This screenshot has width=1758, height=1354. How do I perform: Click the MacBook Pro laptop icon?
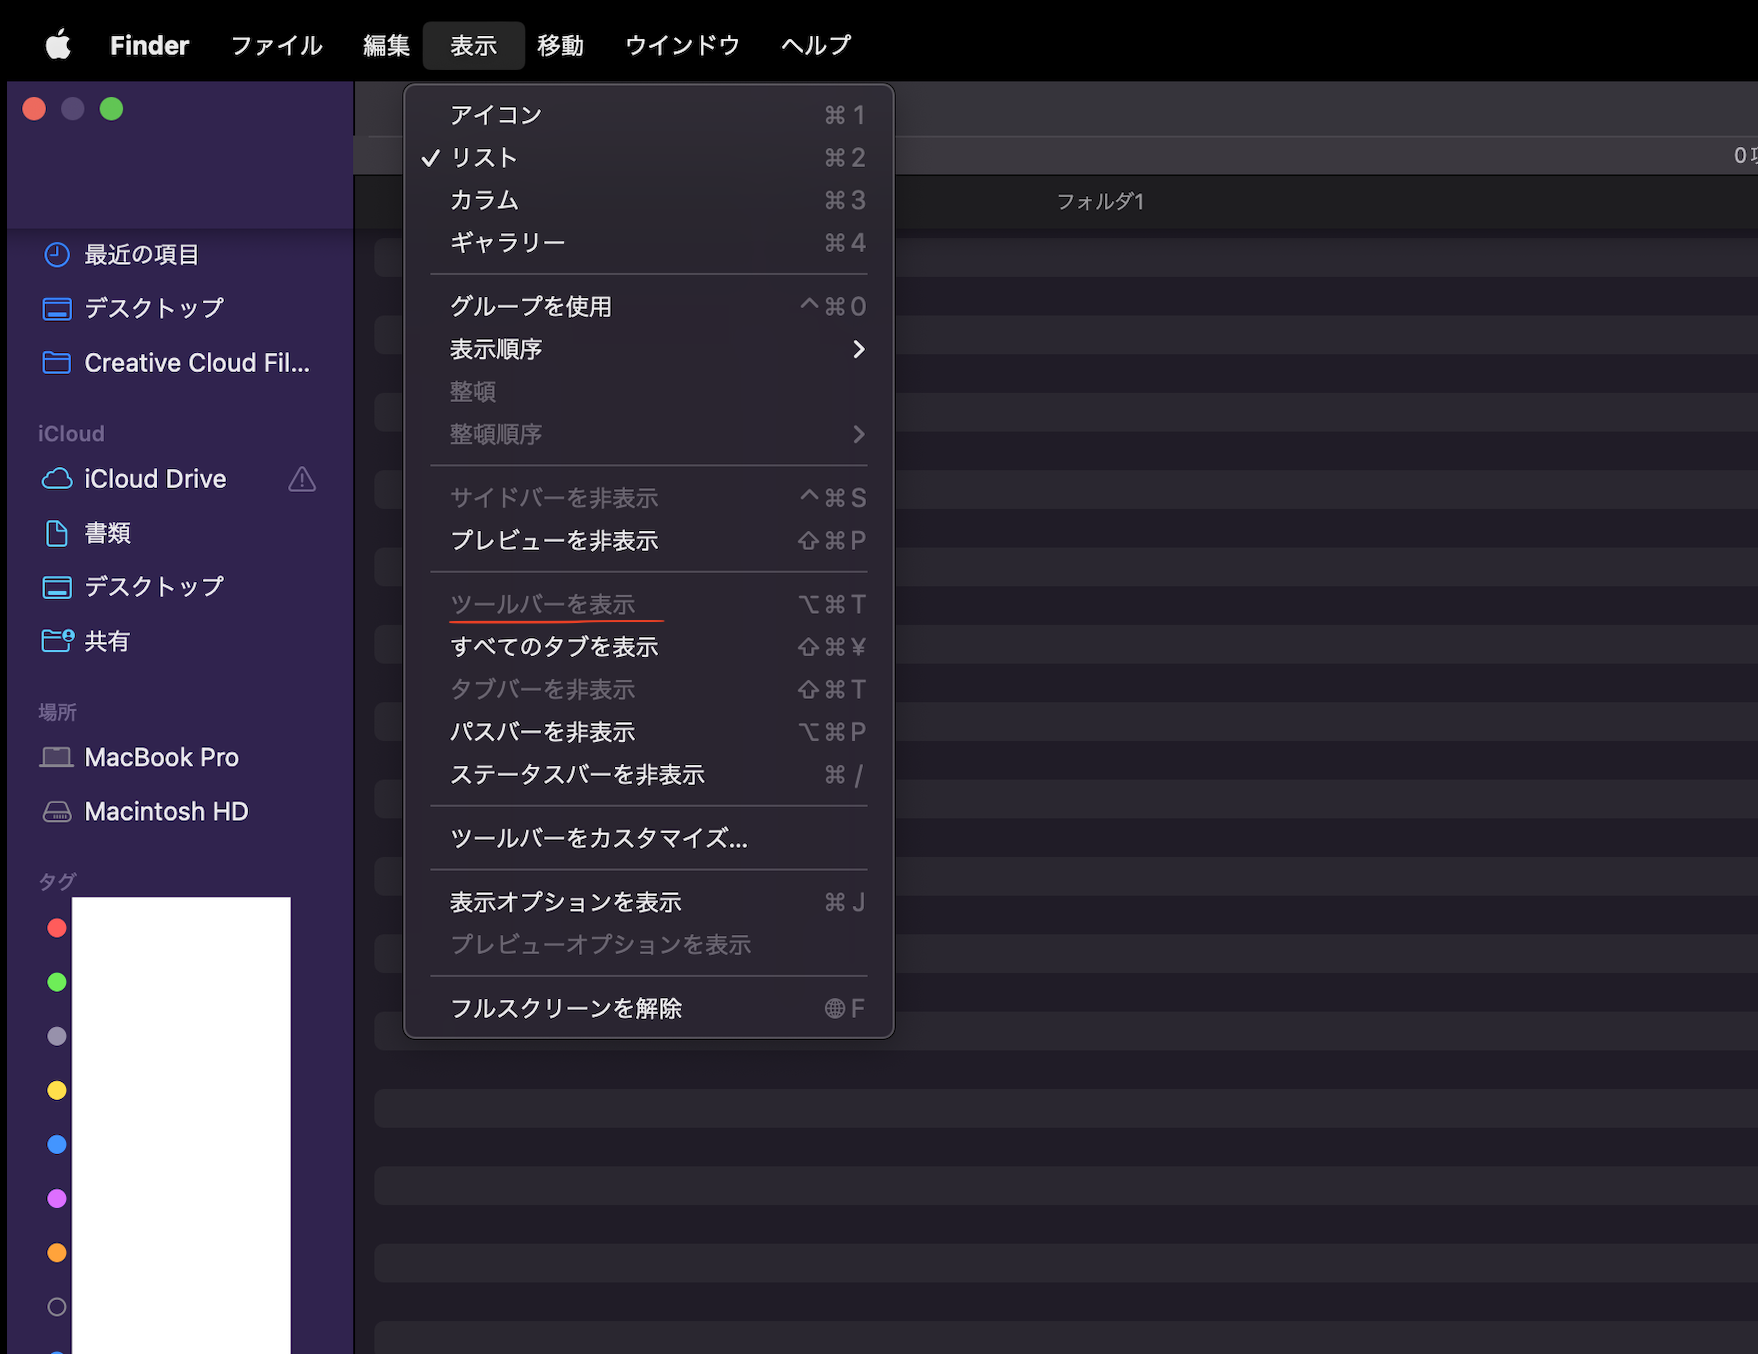(57, 757)
